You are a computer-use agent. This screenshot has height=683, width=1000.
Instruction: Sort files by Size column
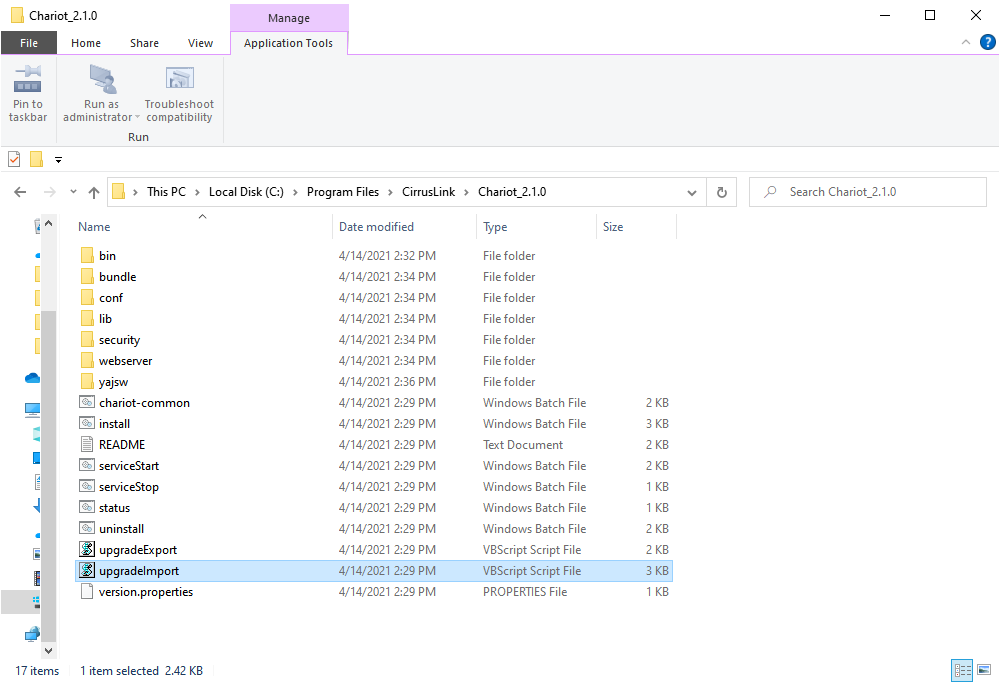[613, 227]
